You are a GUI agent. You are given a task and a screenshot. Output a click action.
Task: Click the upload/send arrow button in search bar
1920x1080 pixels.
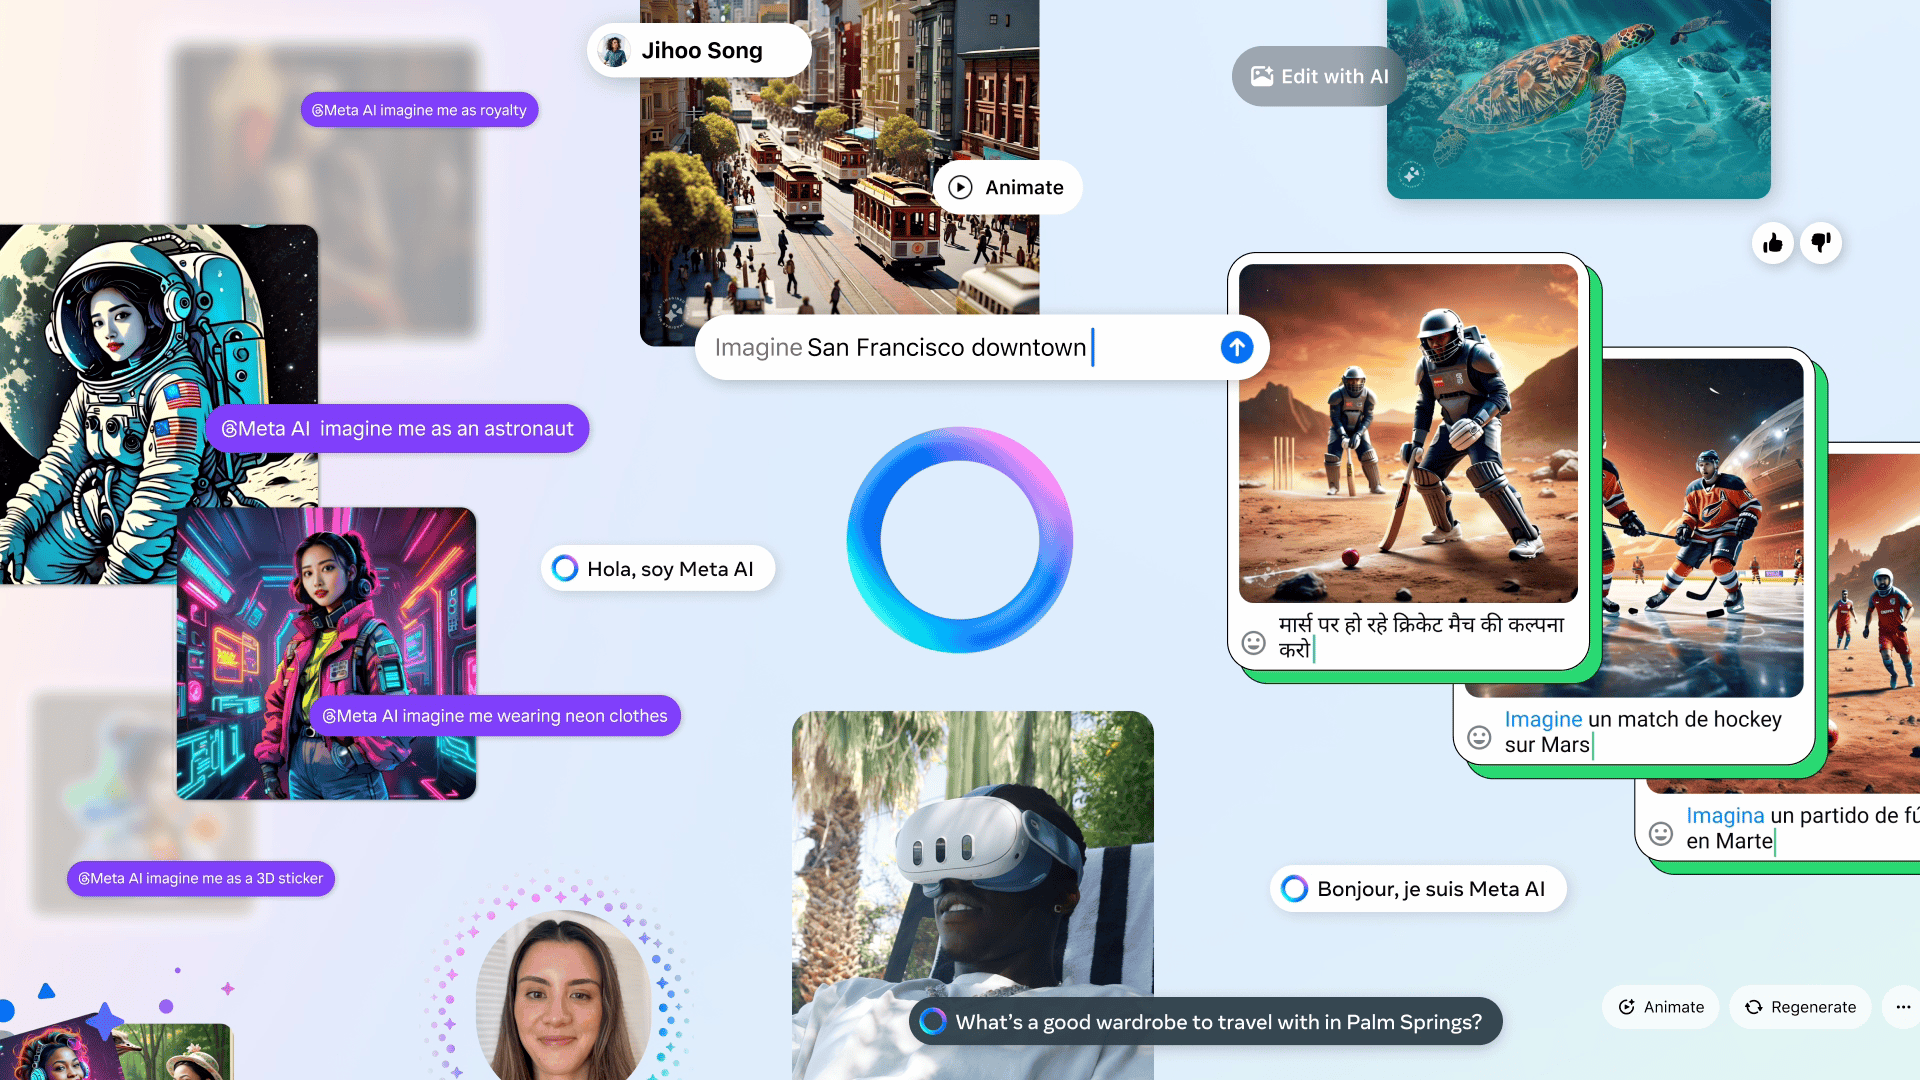click(x=1236, y=347)
